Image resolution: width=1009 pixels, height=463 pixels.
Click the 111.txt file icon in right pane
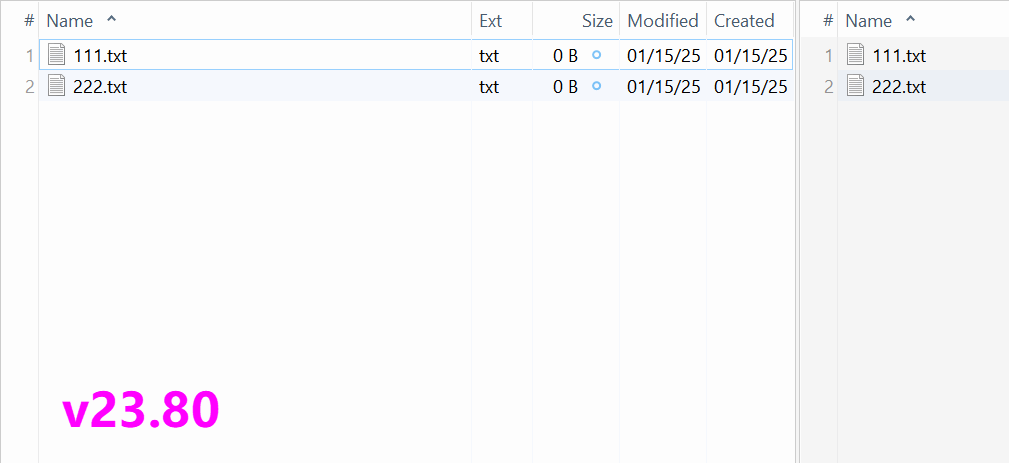[x=856, y=56]
